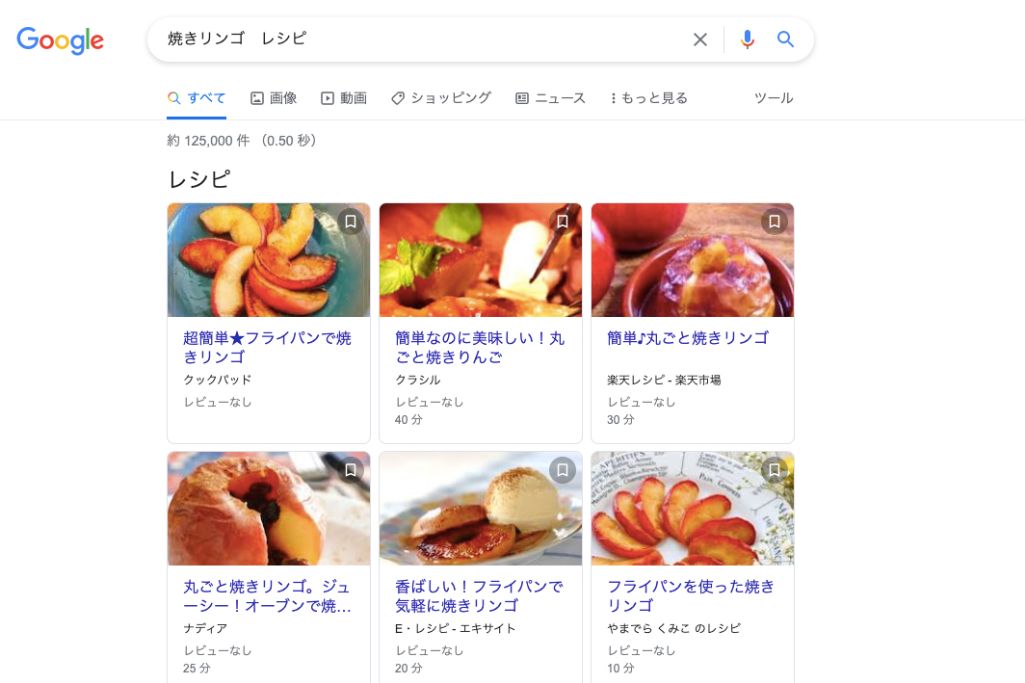Click the X to clear the search query
This screenshot has height=683, width=1025.
[700, 39]
